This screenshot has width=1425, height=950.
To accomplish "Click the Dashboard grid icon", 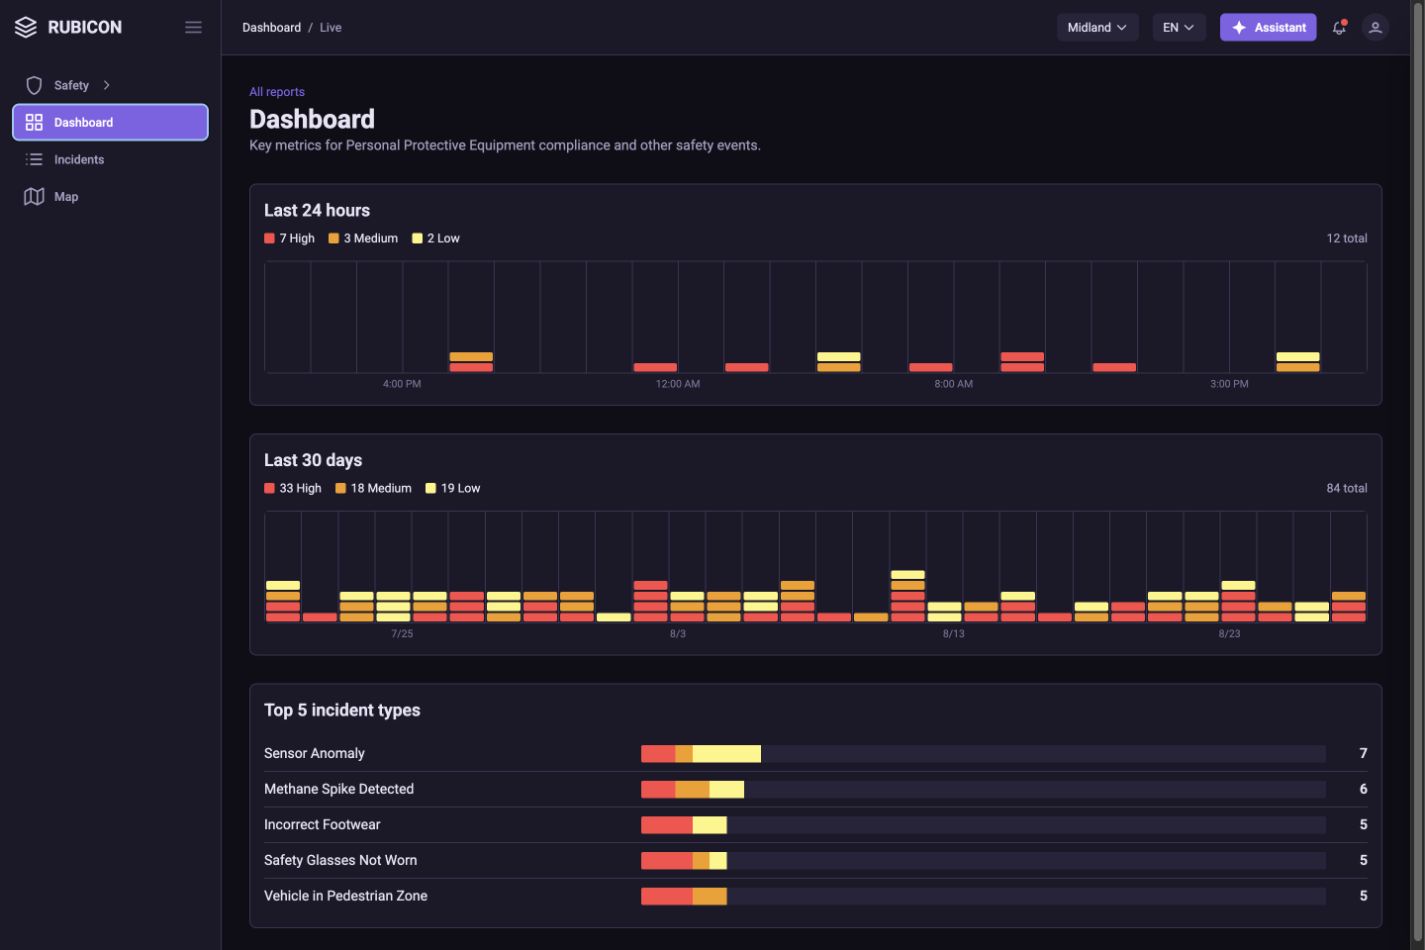I will (34, 122).
